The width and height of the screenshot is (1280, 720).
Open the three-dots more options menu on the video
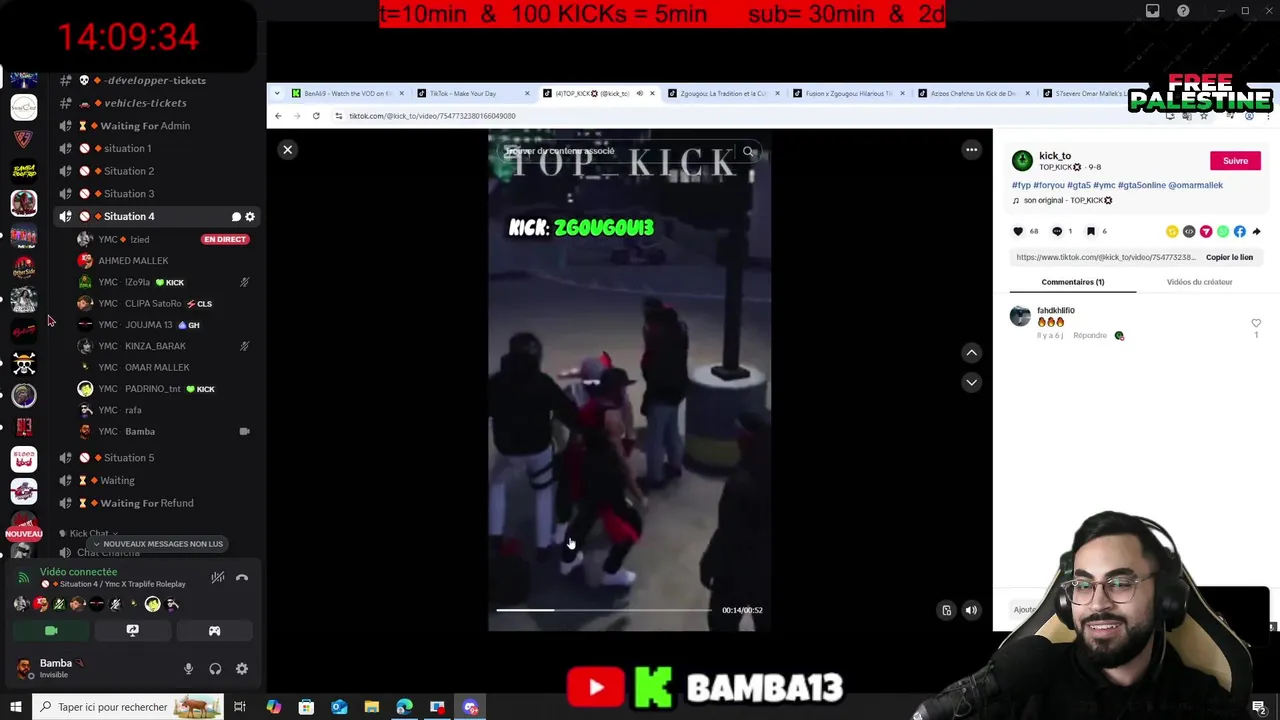coord(971,150)
